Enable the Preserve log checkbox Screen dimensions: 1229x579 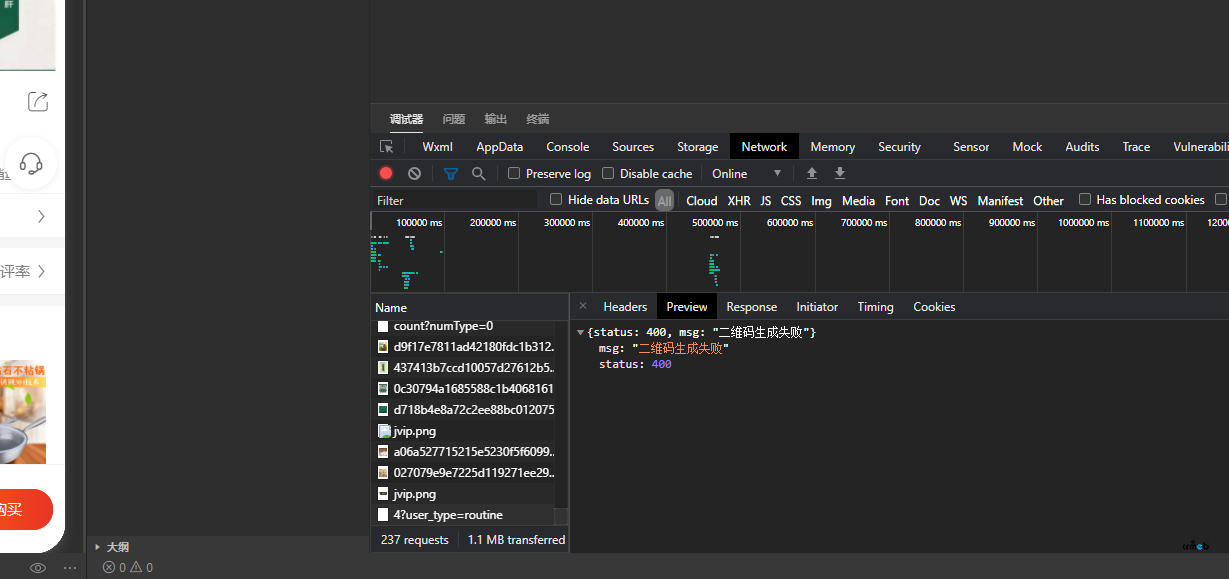(514, 173)
